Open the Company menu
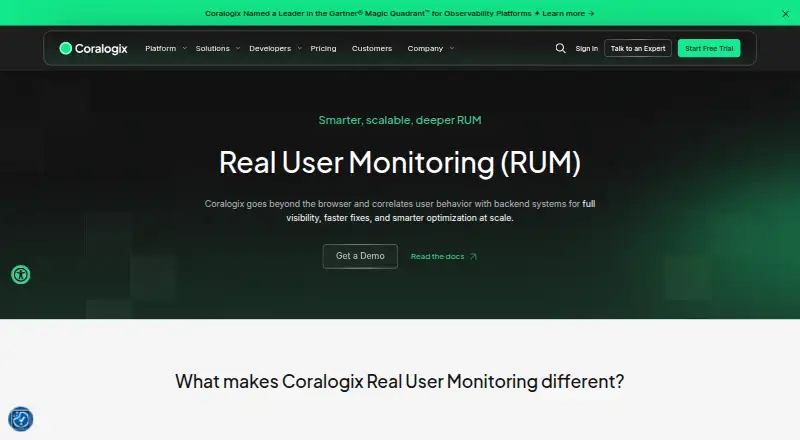The image size is (800, 440). click(x=425, y=48)
